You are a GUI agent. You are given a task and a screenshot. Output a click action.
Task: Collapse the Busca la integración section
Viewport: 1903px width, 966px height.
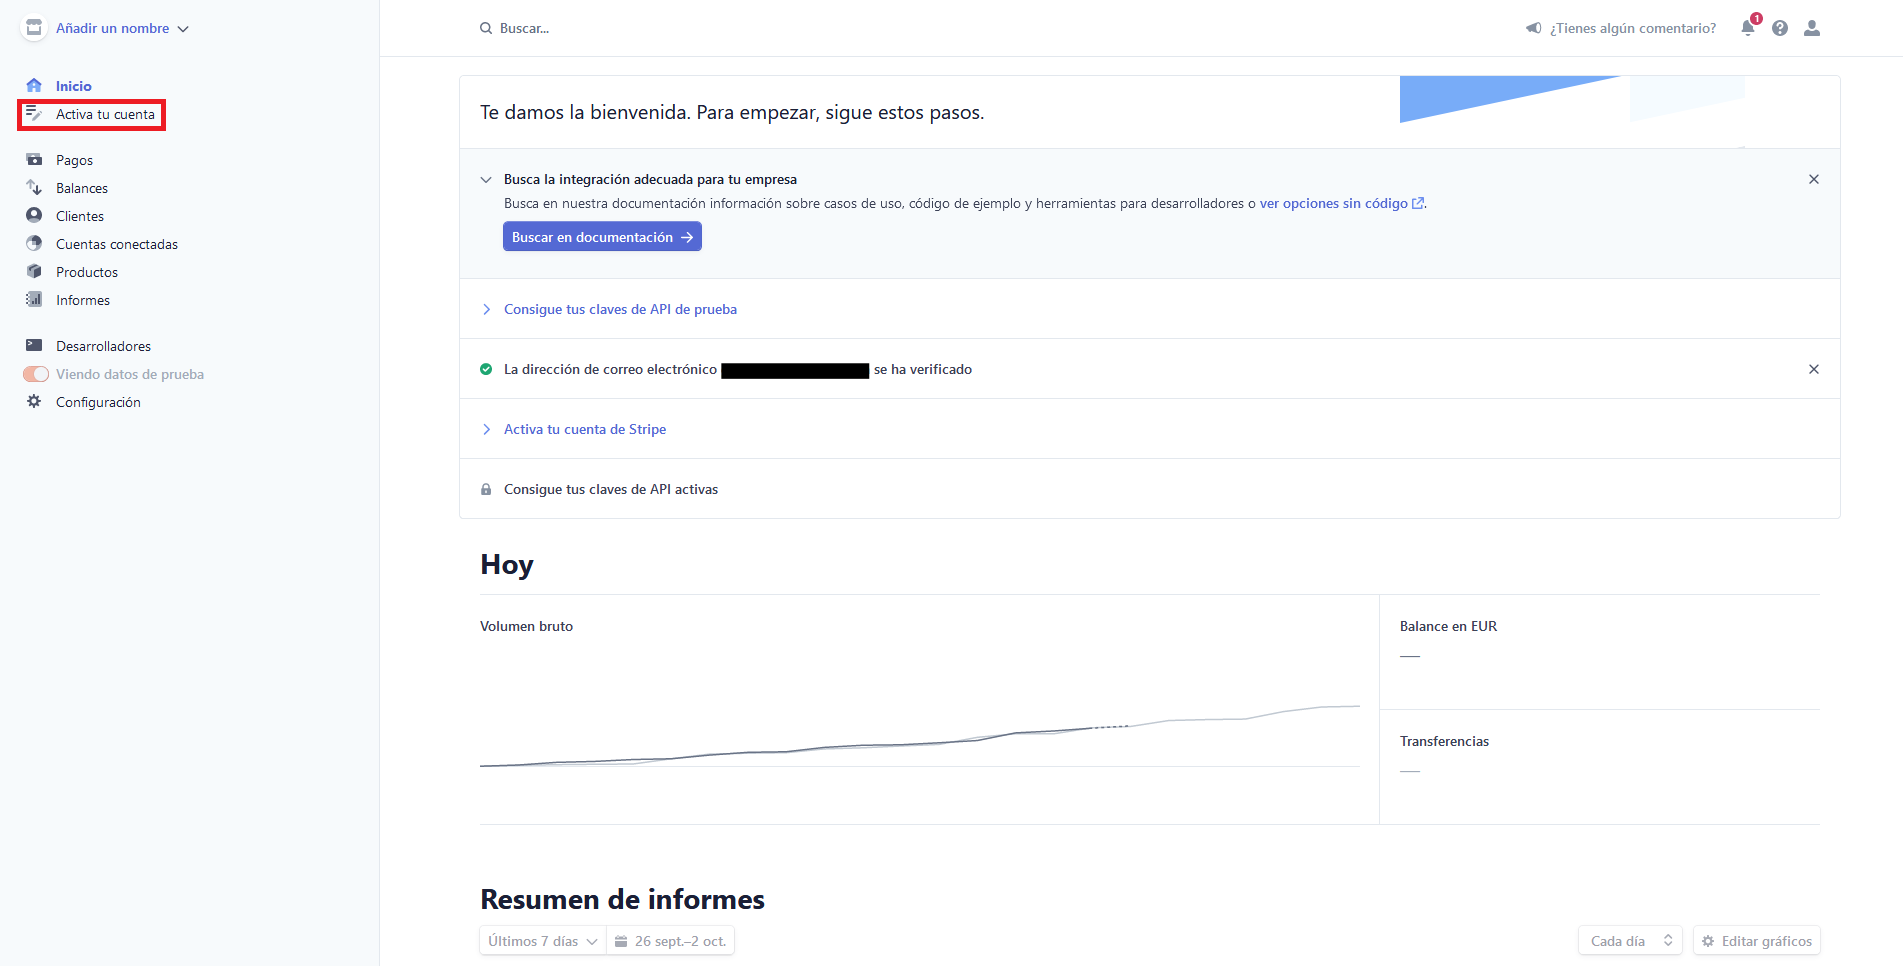[x=486, y=180]
